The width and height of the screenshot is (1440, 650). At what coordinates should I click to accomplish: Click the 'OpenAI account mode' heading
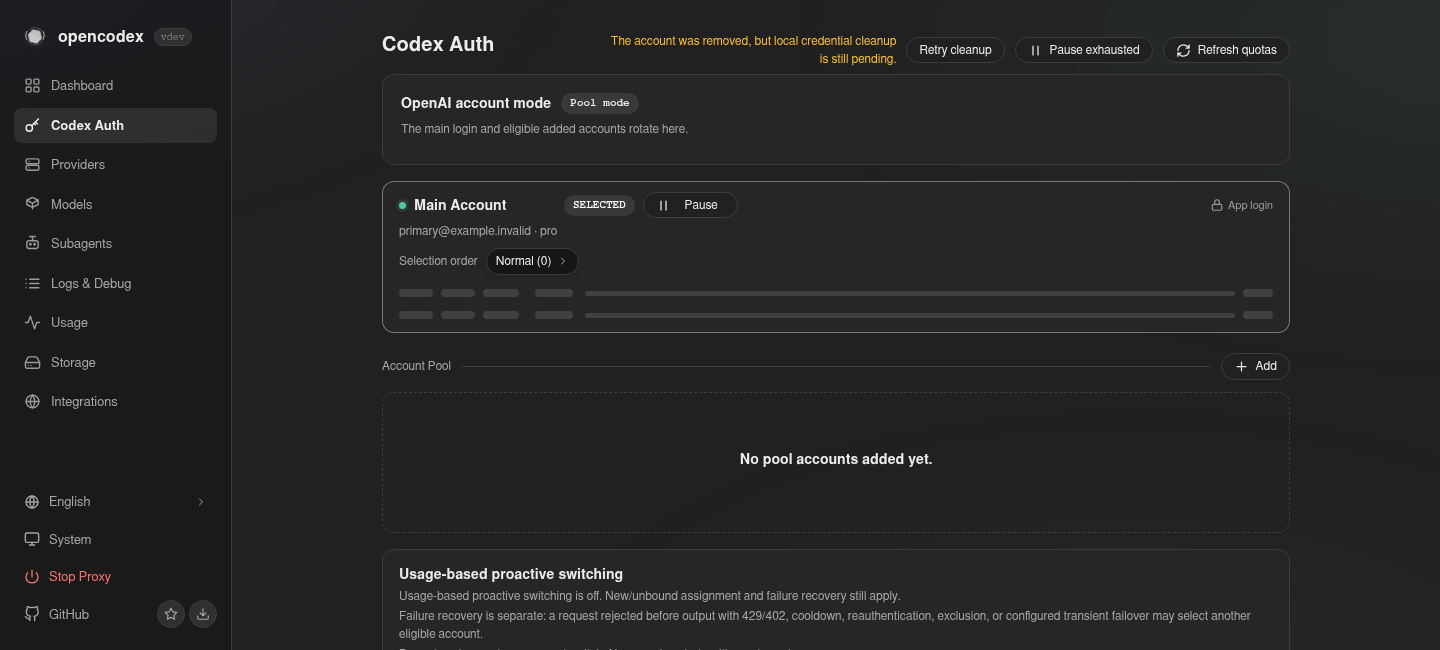tap(476, 103)
